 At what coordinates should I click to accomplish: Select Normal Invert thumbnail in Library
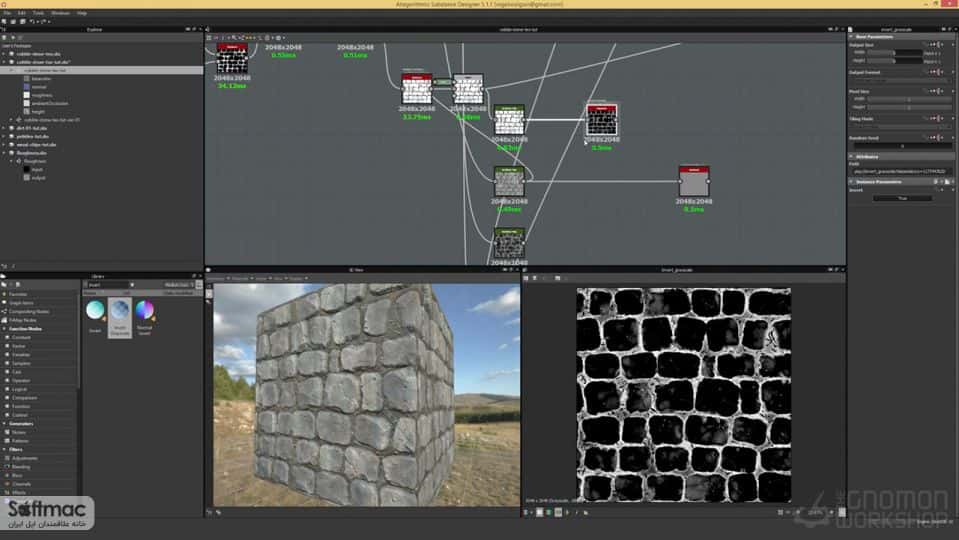pyautogui.click(x=144, y=317)
